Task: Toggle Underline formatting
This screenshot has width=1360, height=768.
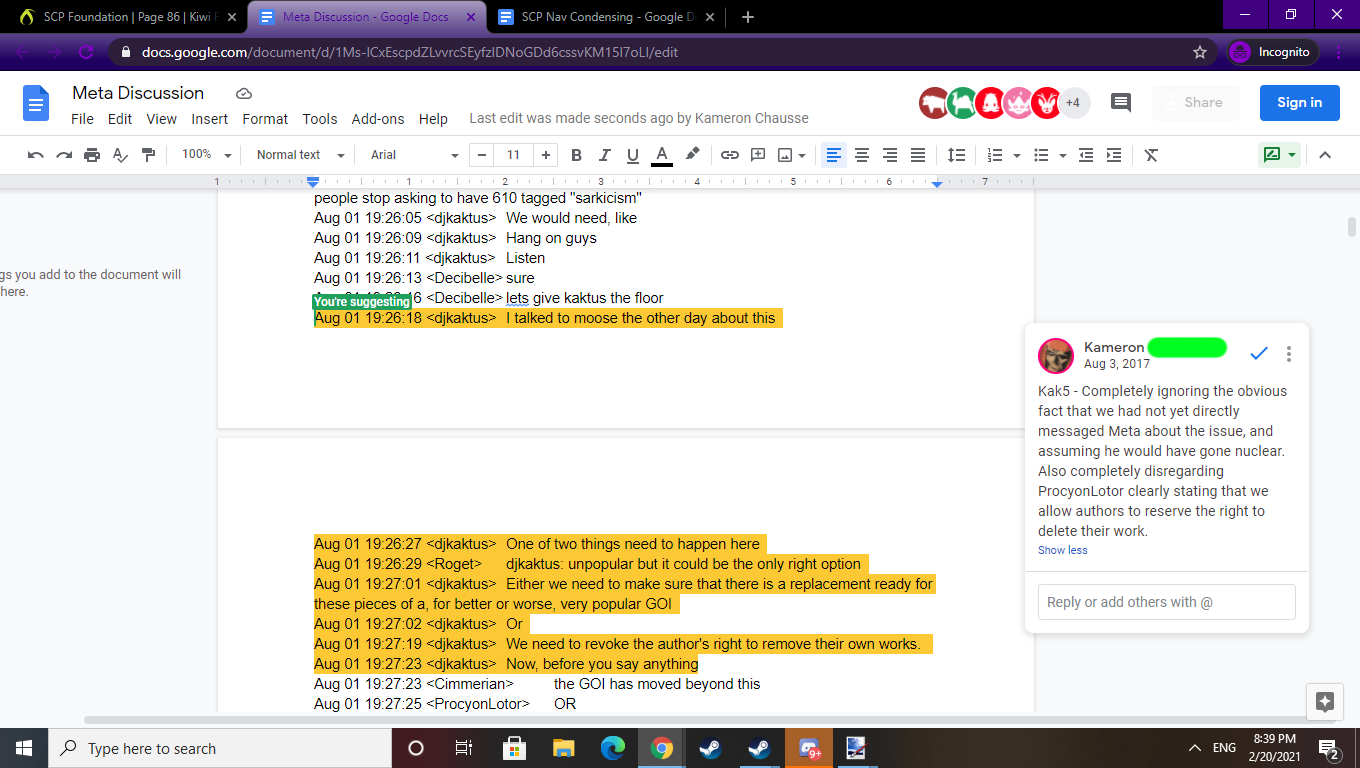Action: [x=632, y=155]
